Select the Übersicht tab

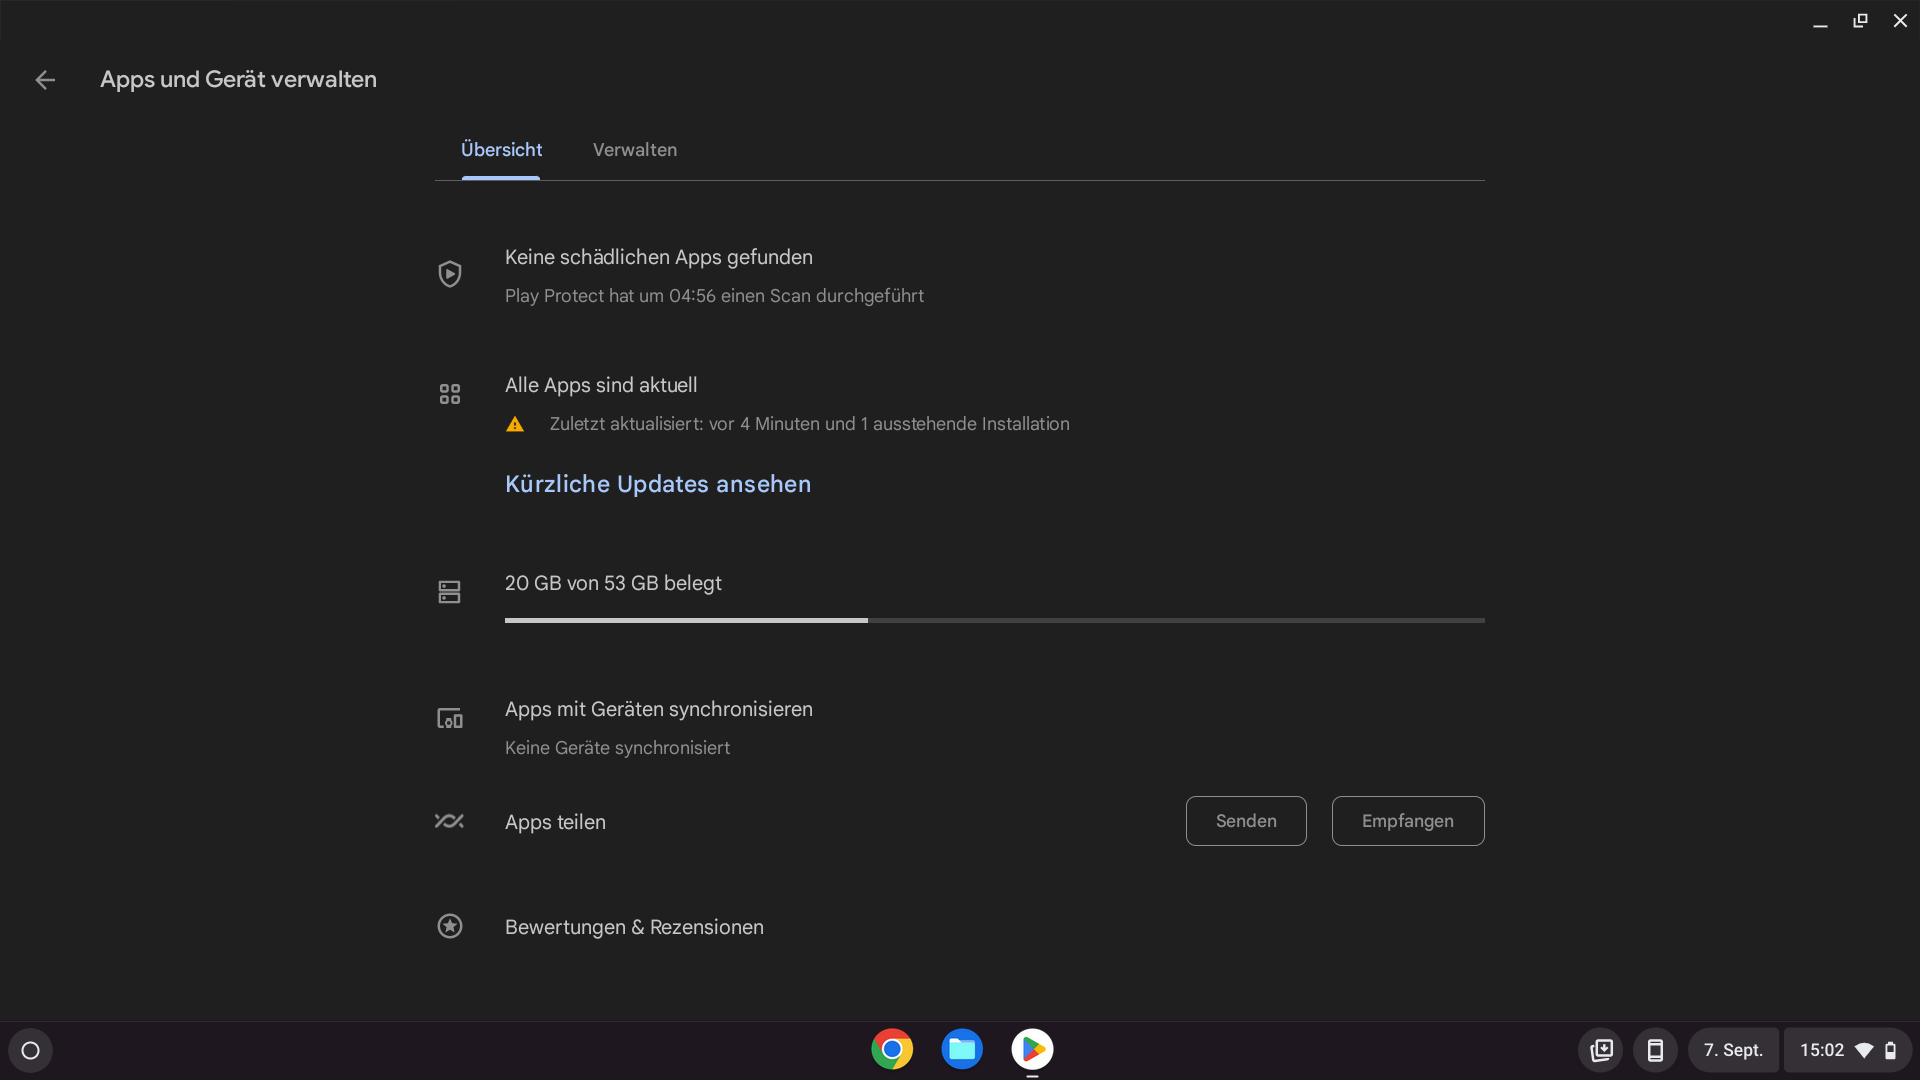(x=501, y=150)
